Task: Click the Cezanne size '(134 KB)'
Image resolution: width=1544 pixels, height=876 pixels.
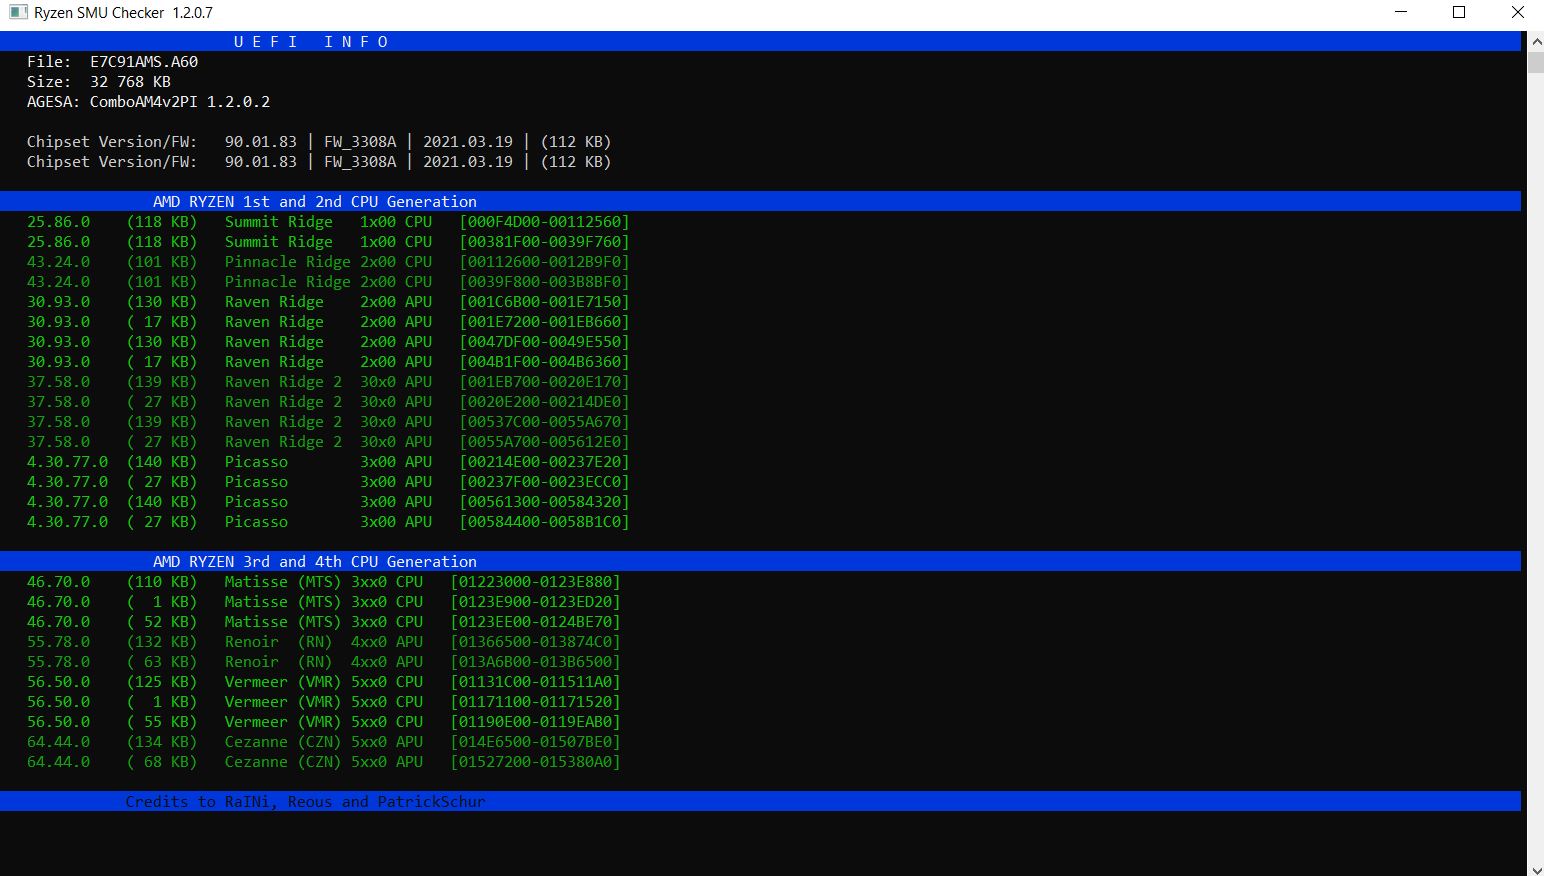Action: [162, 742]
